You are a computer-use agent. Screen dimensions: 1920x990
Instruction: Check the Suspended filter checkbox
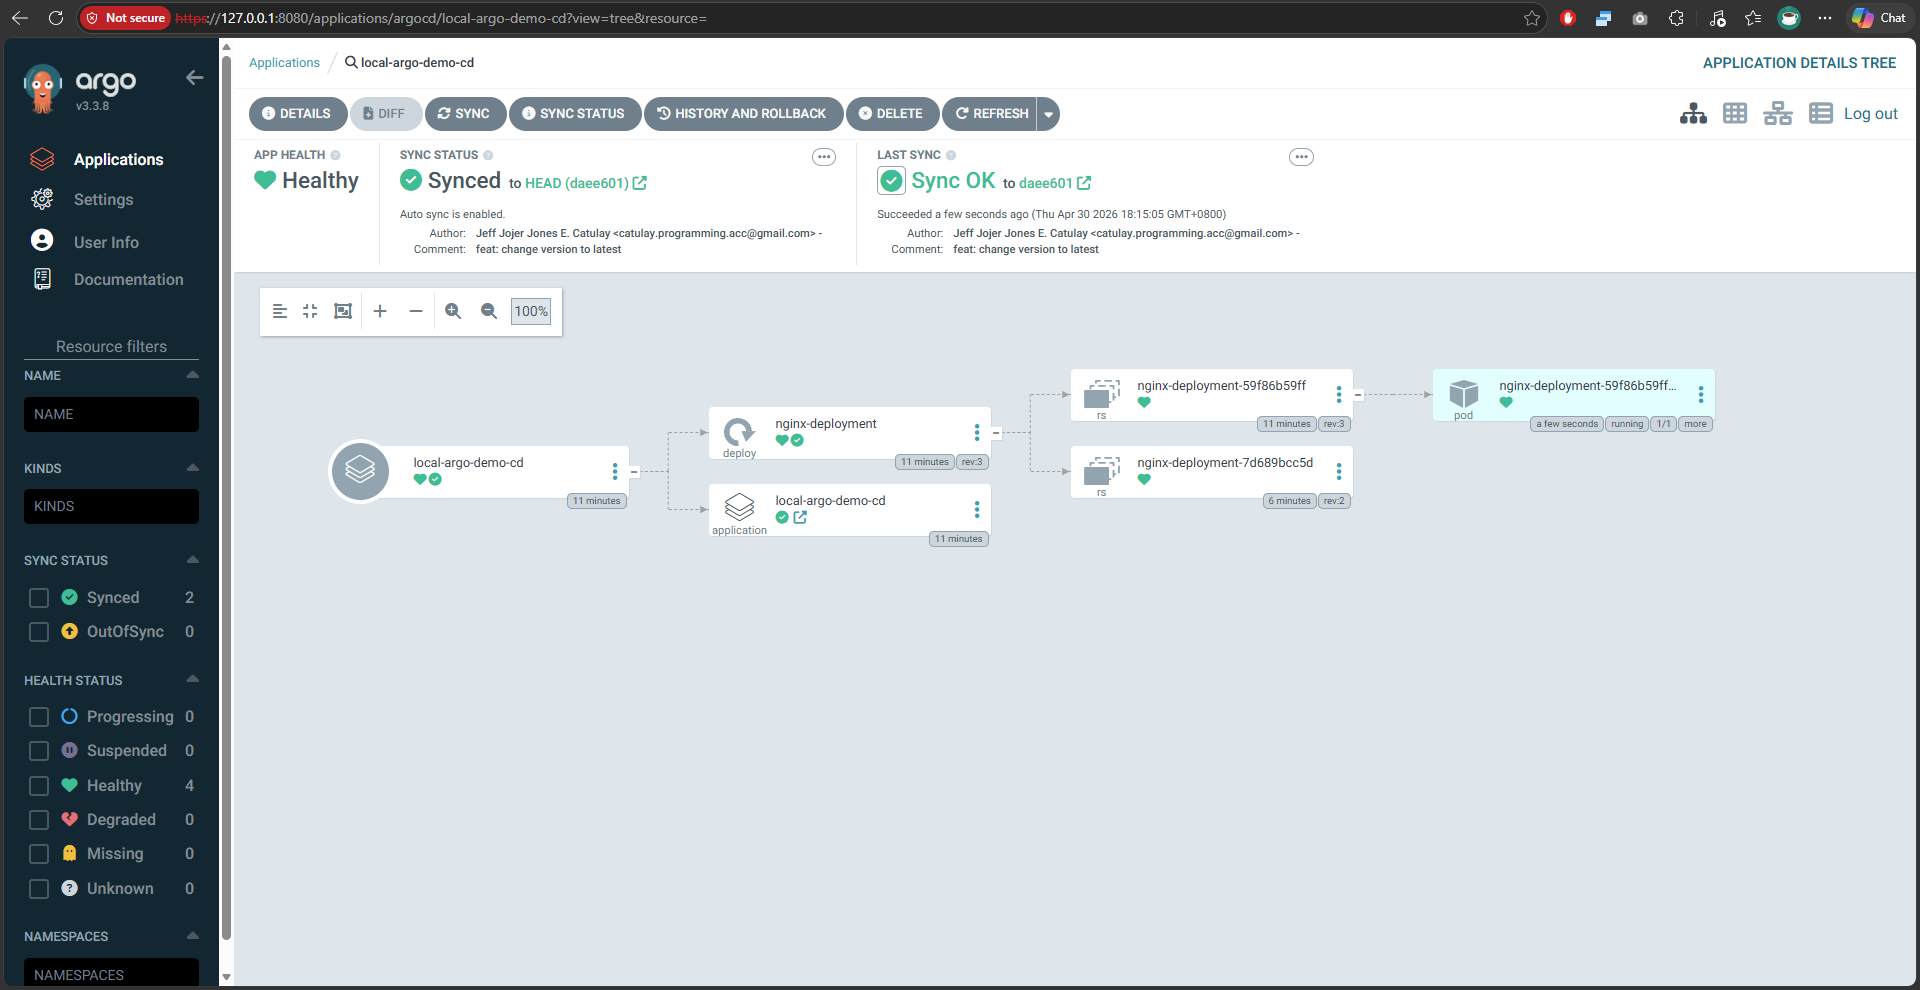39,751
